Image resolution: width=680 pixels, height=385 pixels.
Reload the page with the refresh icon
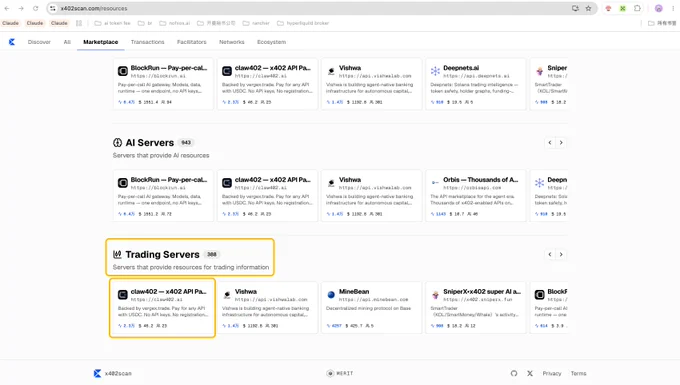36,8
